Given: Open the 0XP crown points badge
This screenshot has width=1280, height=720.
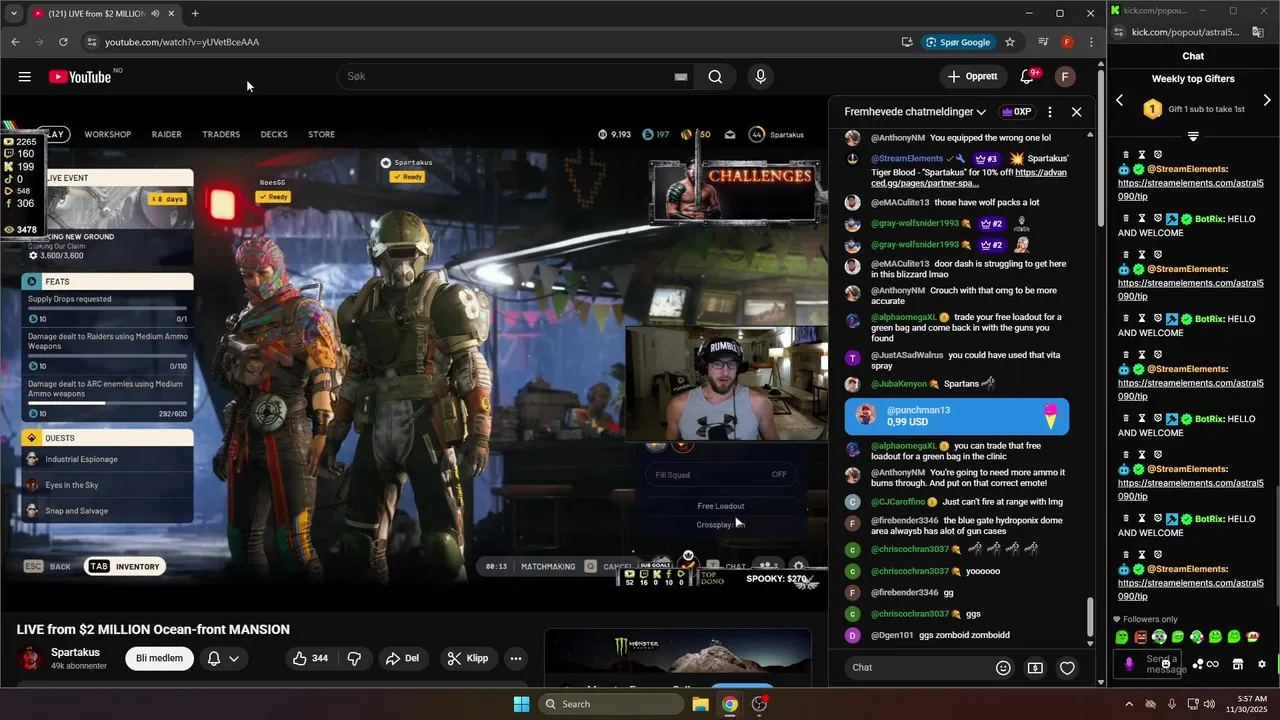Looking at the screenshot, I should pos(1017,112).
